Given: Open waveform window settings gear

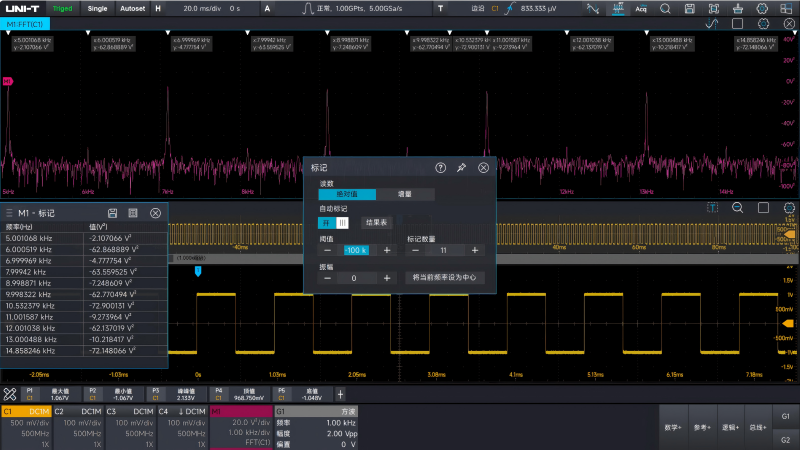Looking at the screenshot, I should click(x=789, y=208).
